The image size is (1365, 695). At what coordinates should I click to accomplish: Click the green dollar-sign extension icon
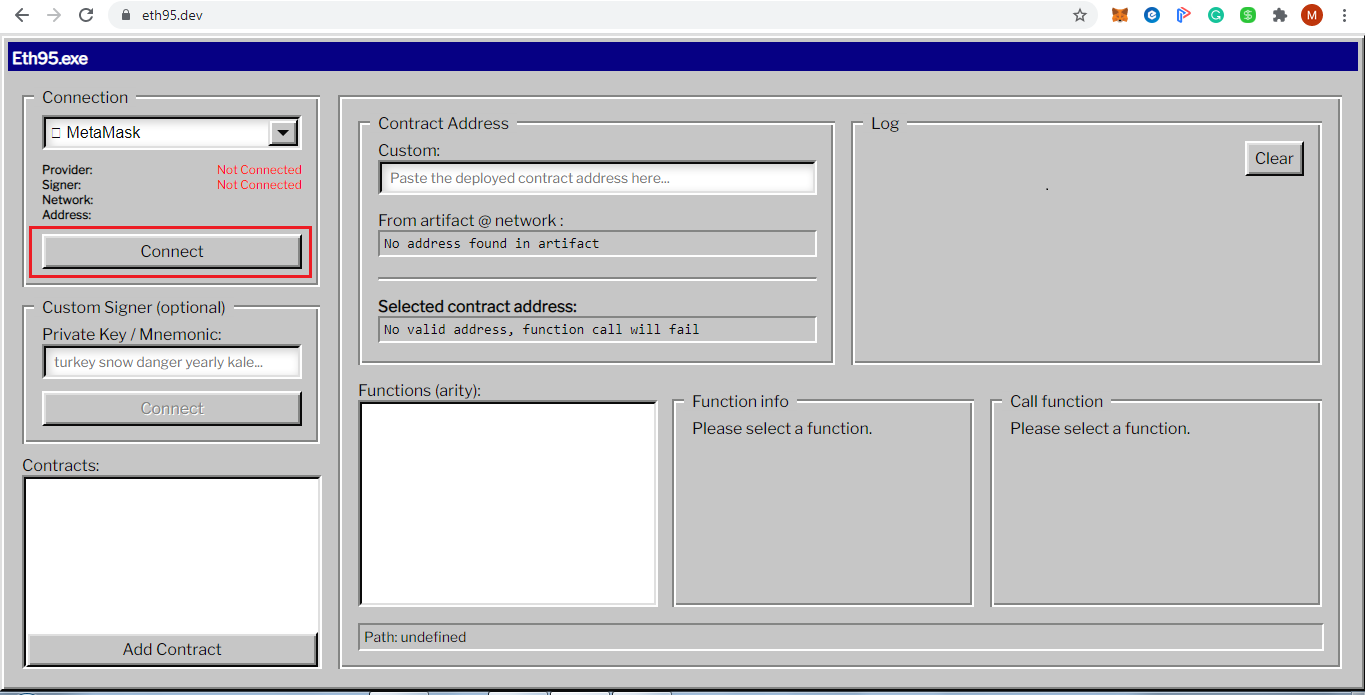[x=1248, y=15]
